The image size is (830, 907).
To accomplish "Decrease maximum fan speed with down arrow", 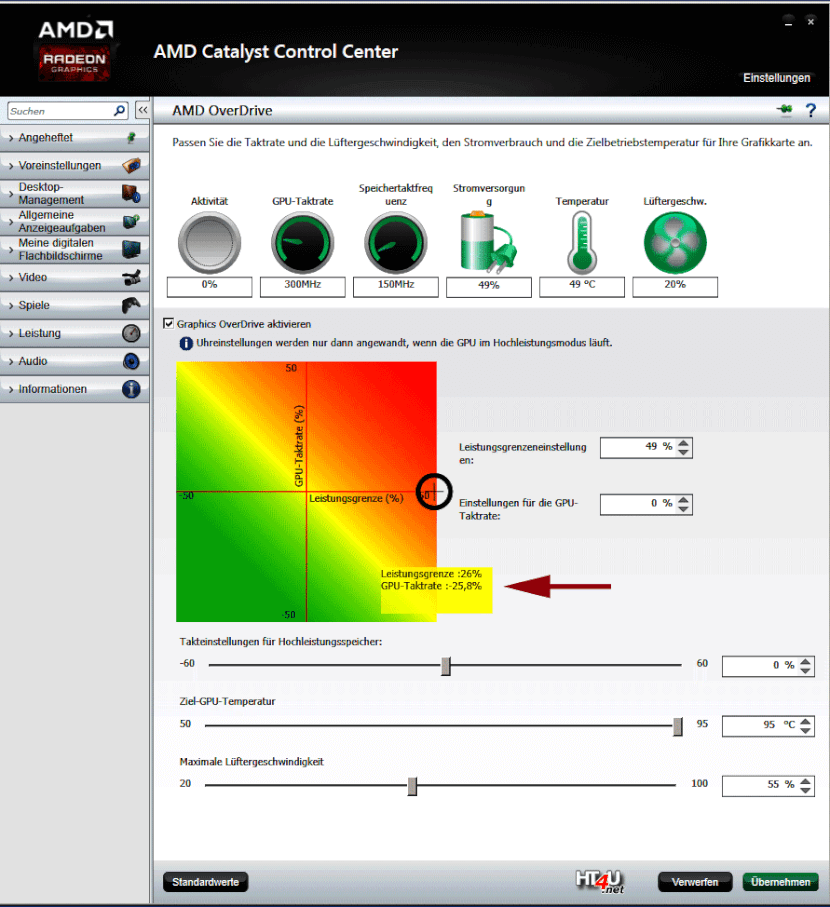I will [806, 791].
